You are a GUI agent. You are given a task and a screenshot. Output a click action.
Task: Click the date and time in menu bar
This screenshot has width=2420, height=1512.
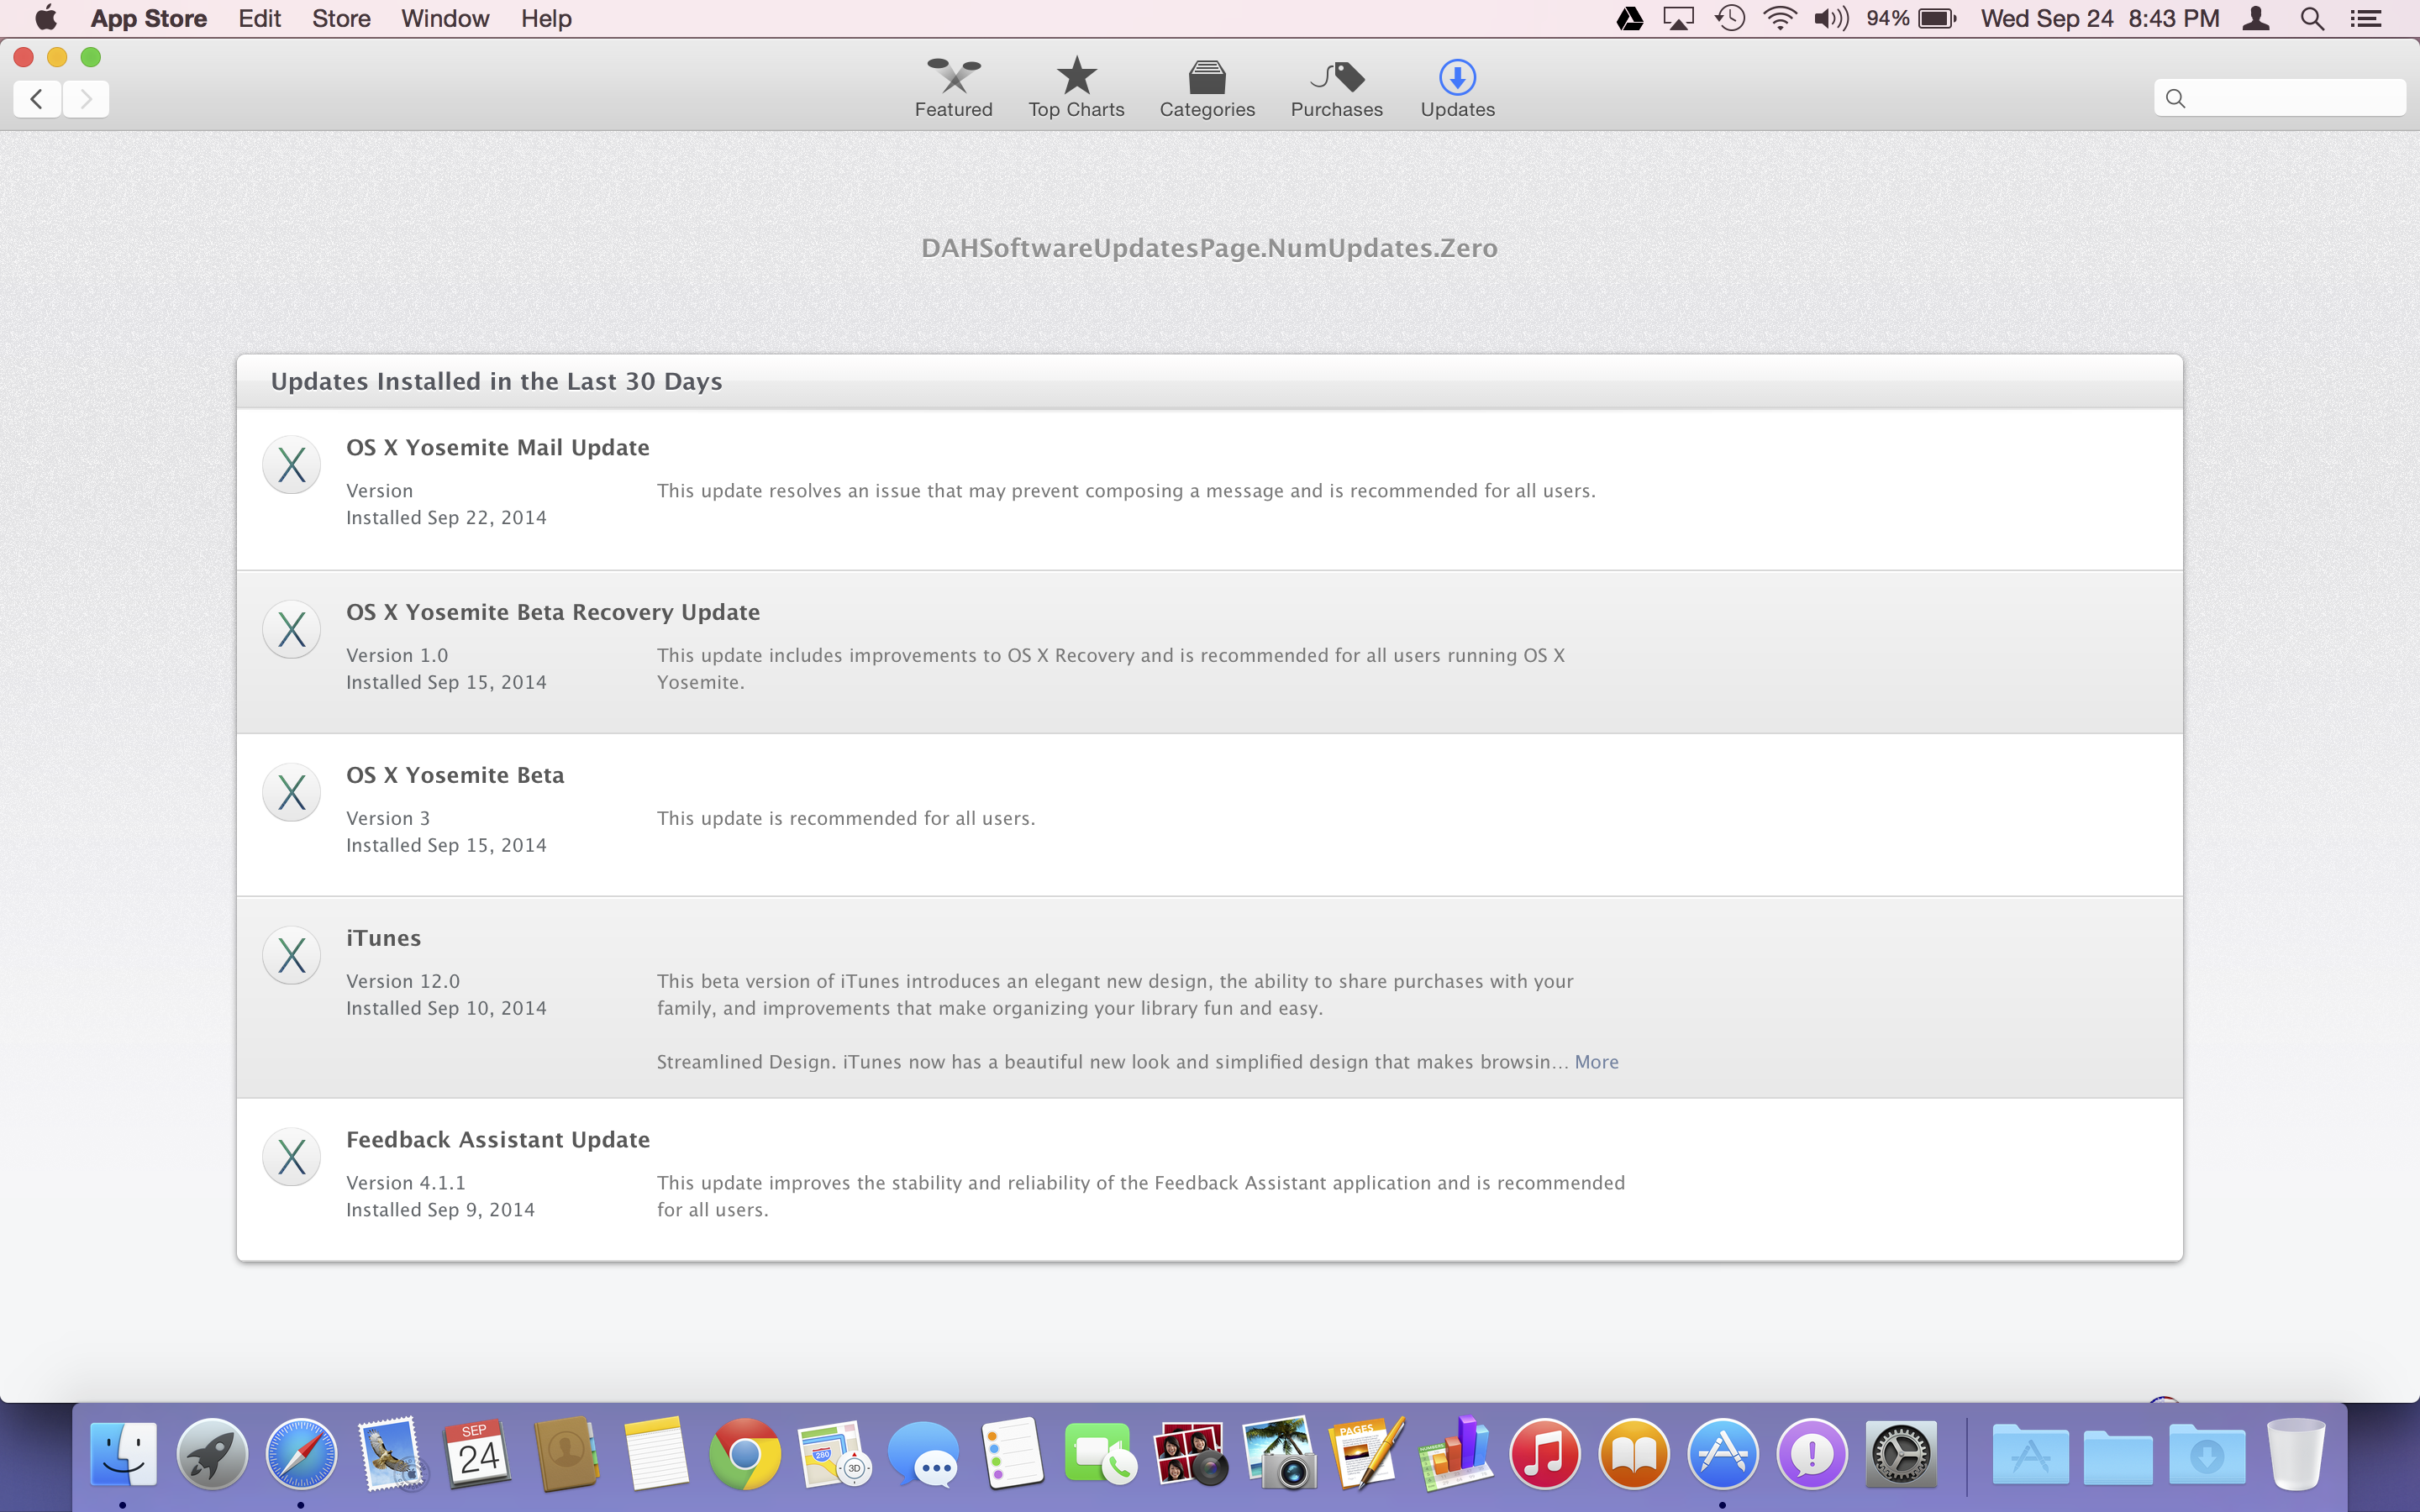click(2100, 18)
